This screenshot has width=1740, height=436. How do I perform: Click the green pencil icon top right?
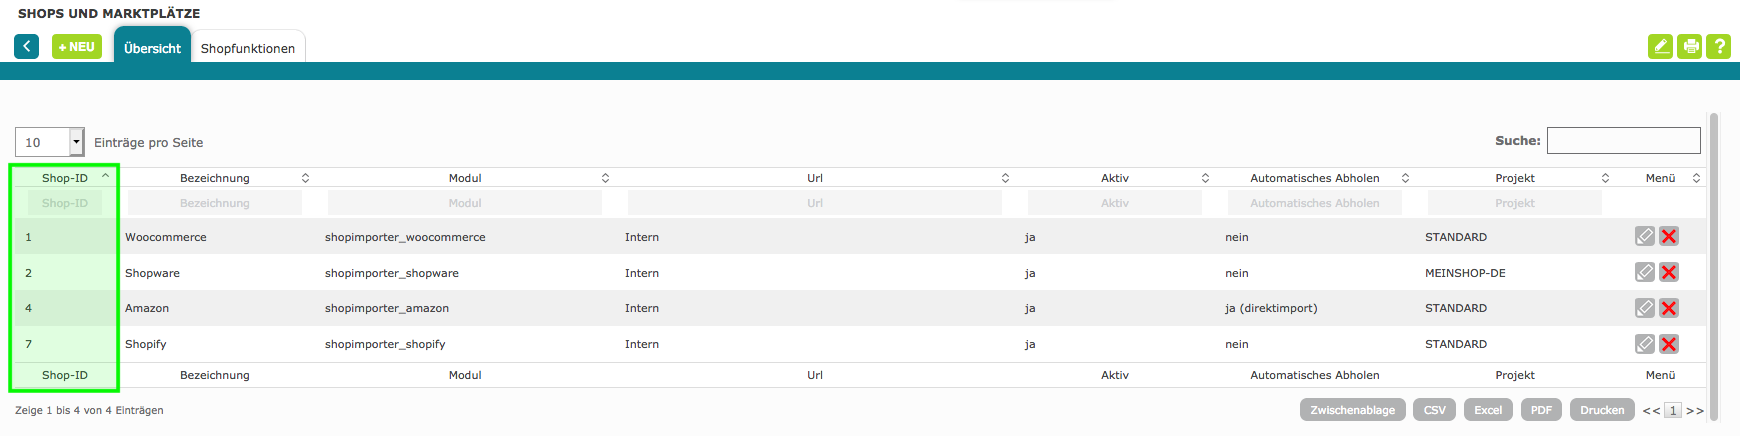[1660, 46]
